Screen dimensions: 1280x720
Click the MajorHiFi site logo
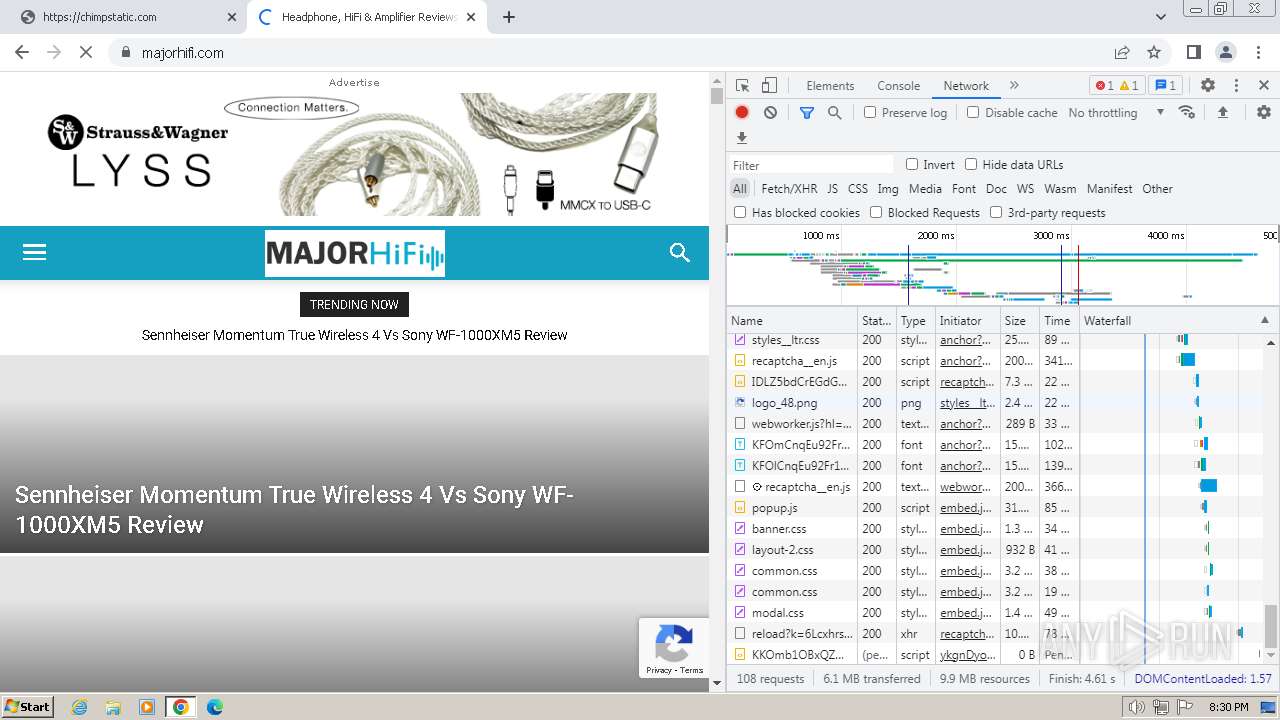pos(355,254)
